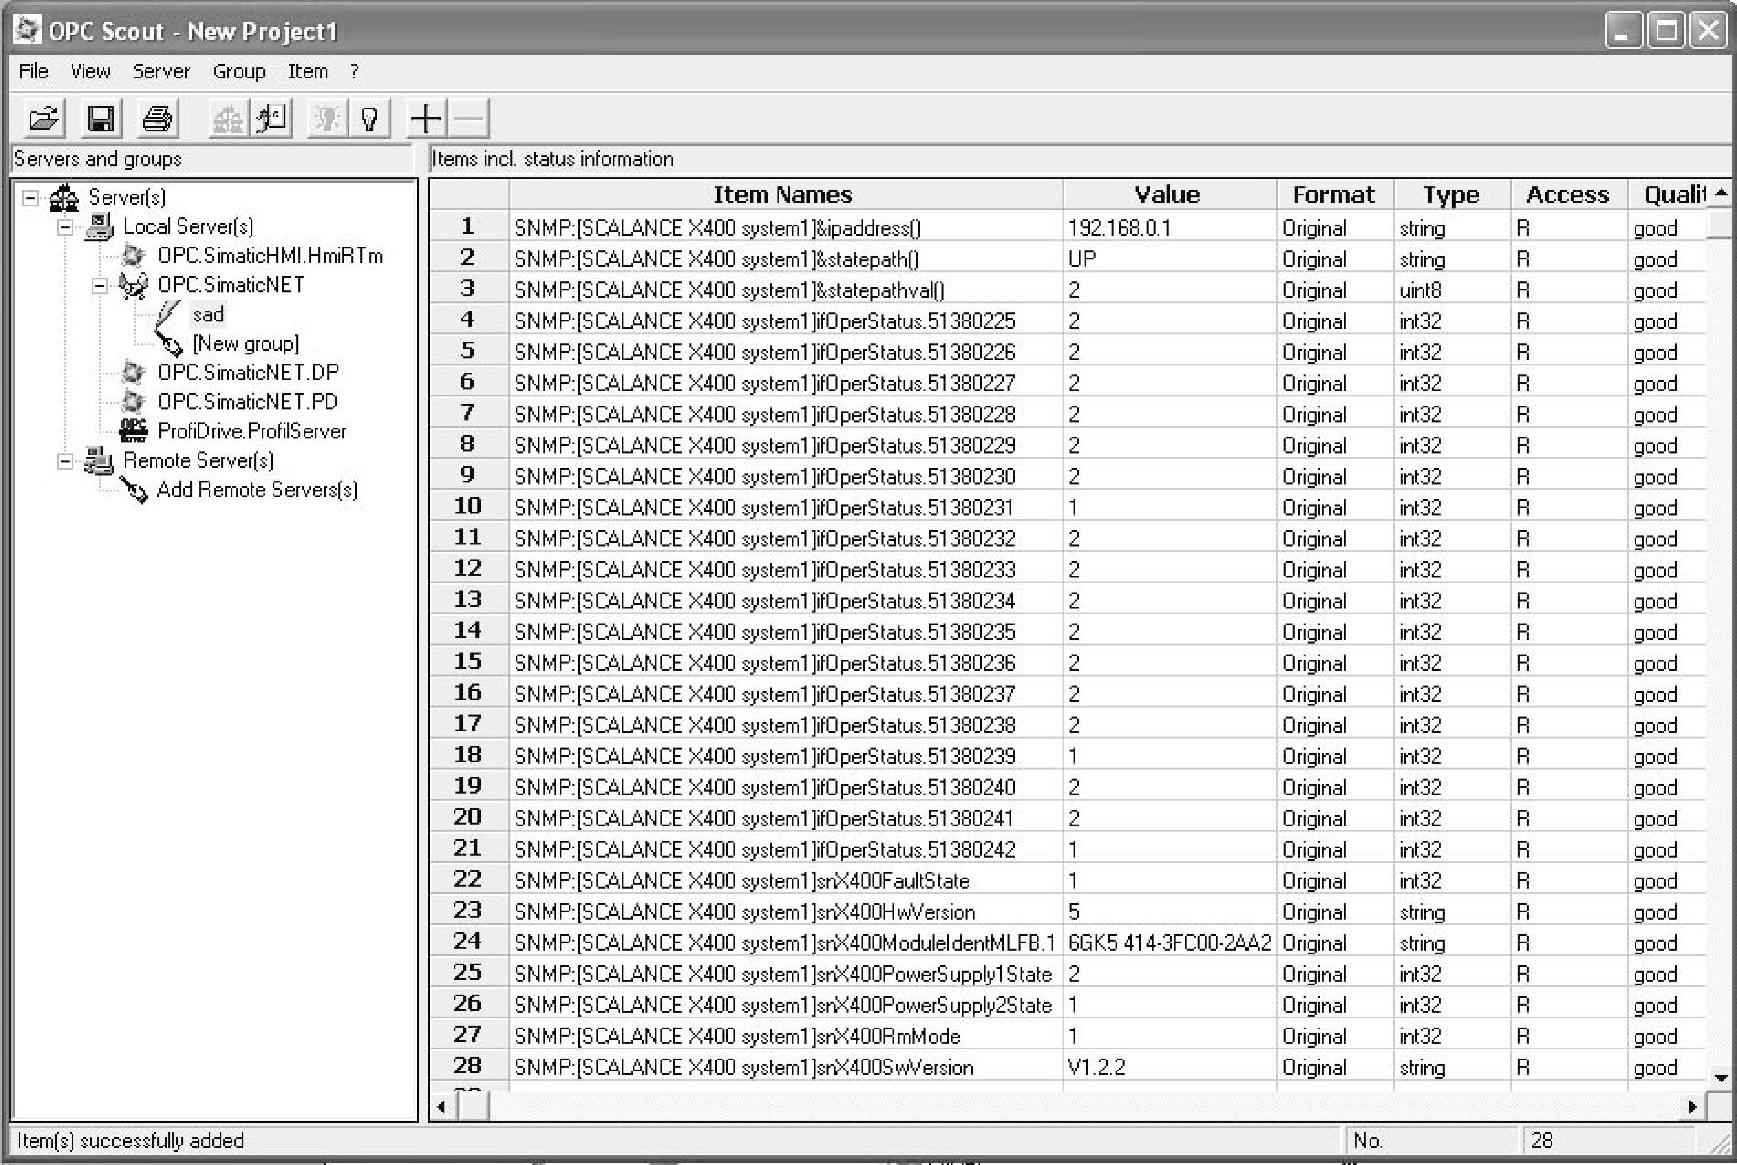Save the project using the floppy disk icon

[100, 119]
